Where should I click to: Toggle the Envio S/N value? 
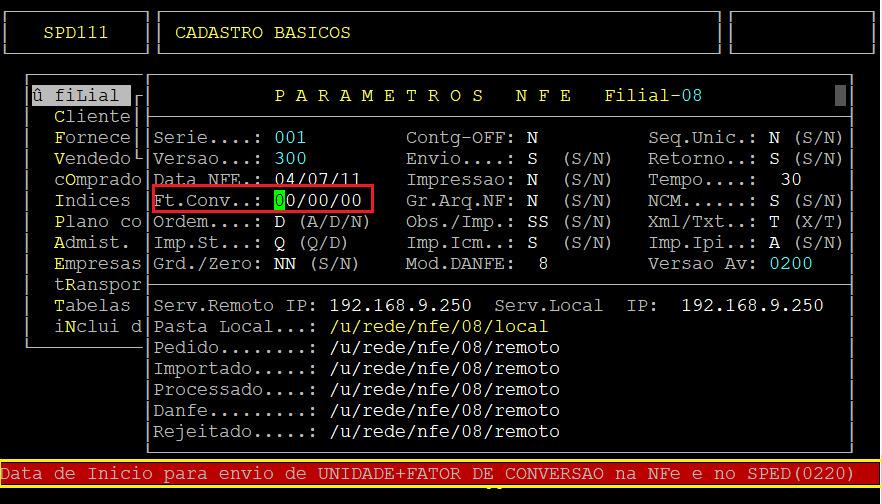pos(532,159)
